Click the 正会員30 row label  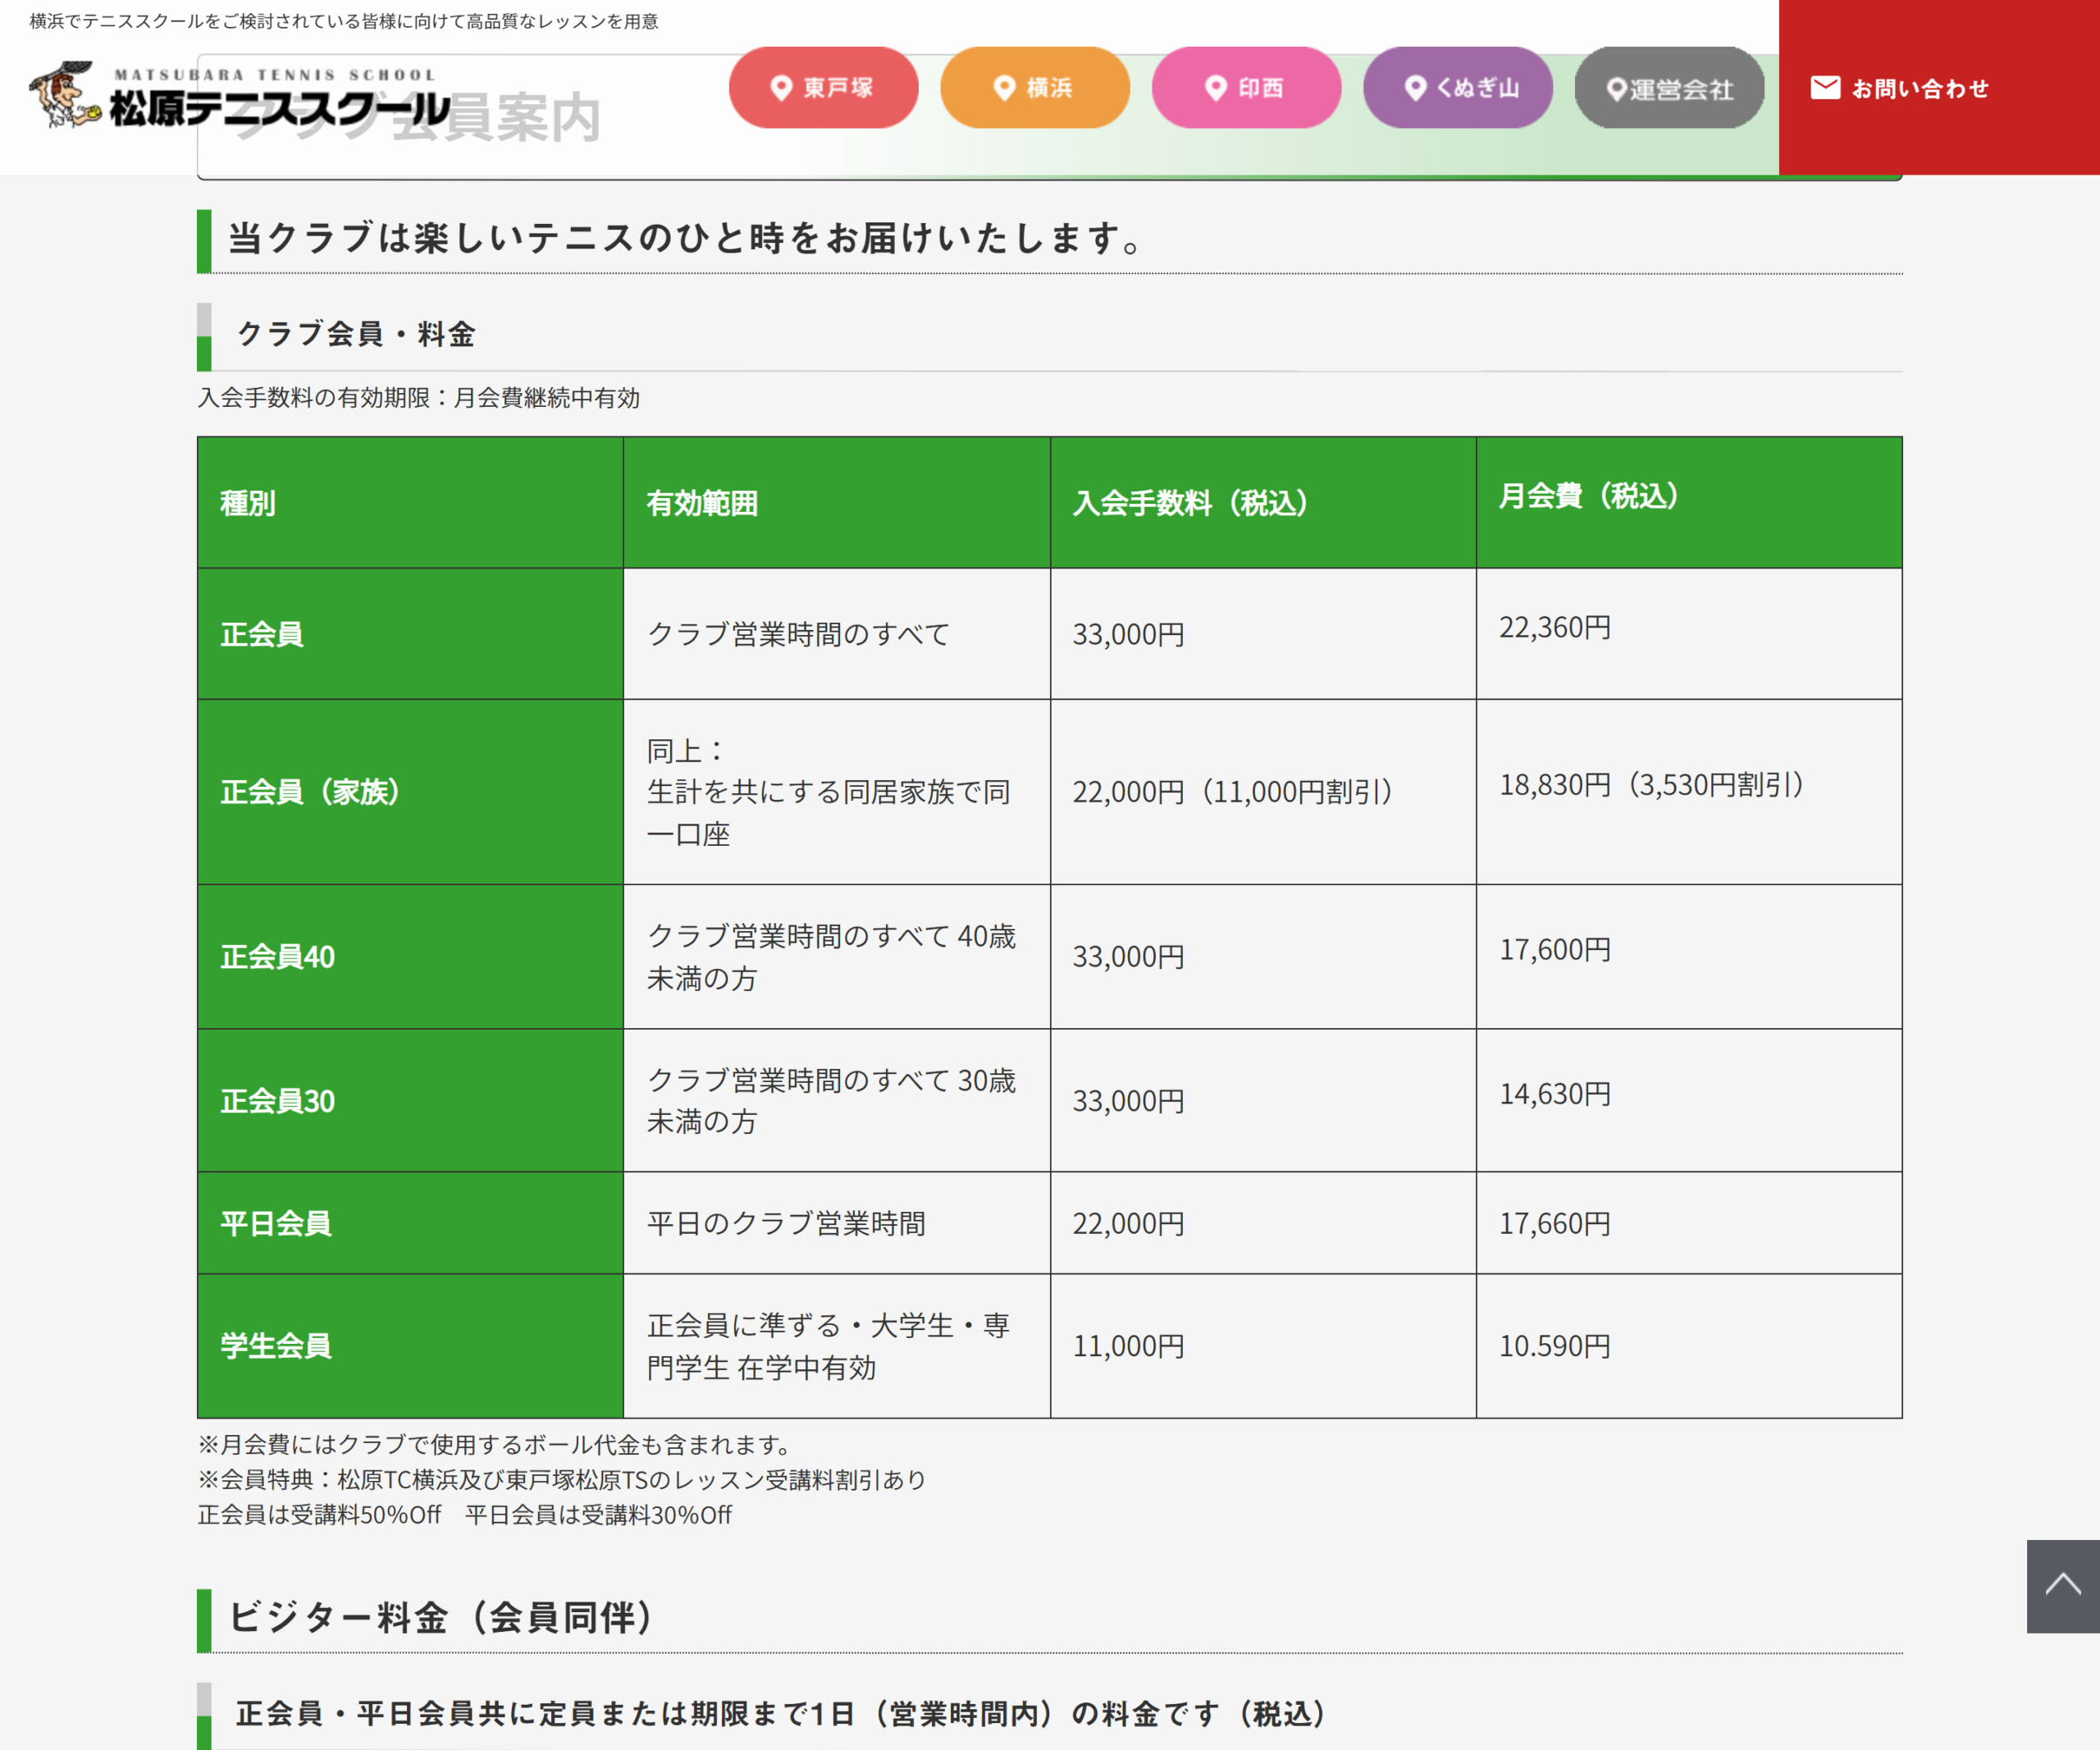click(x=410, y=1101)
